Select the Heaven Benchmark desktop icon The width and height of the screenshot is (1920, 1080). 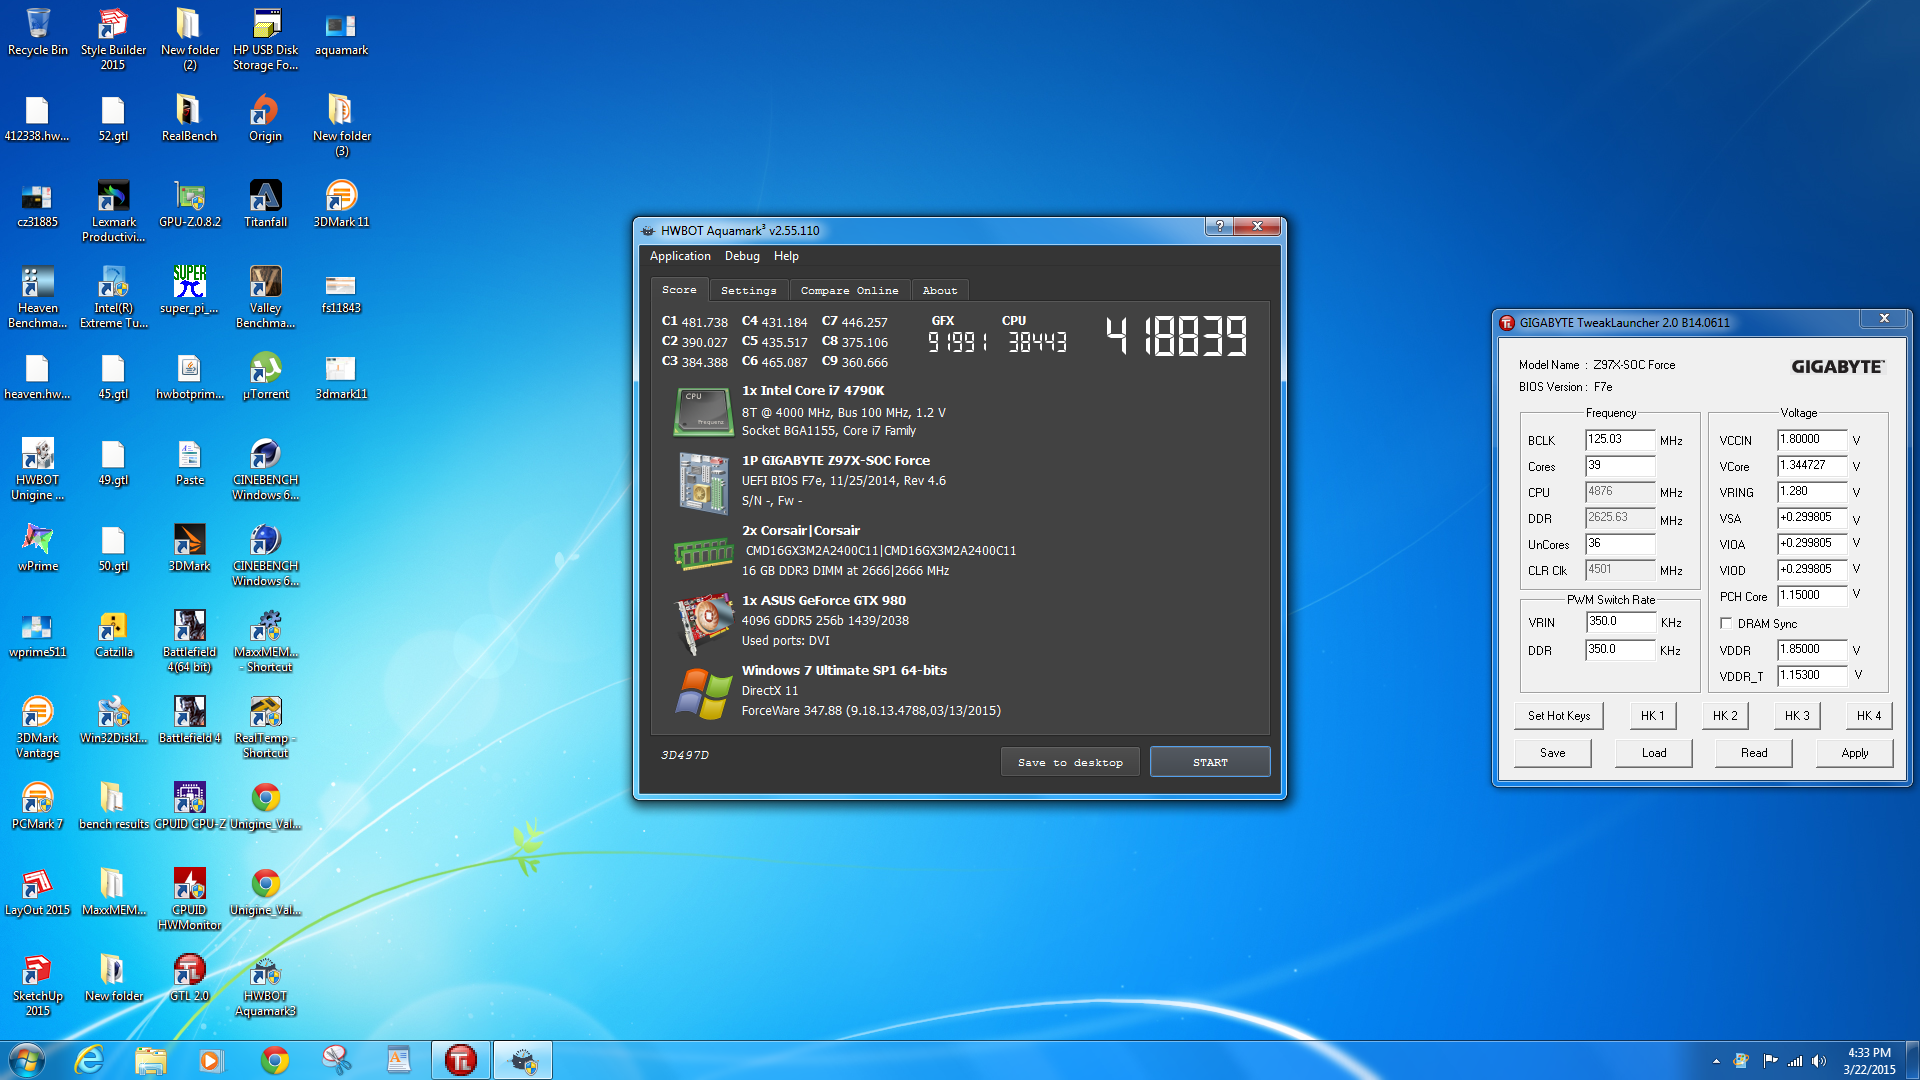click(x=38, y=296)
